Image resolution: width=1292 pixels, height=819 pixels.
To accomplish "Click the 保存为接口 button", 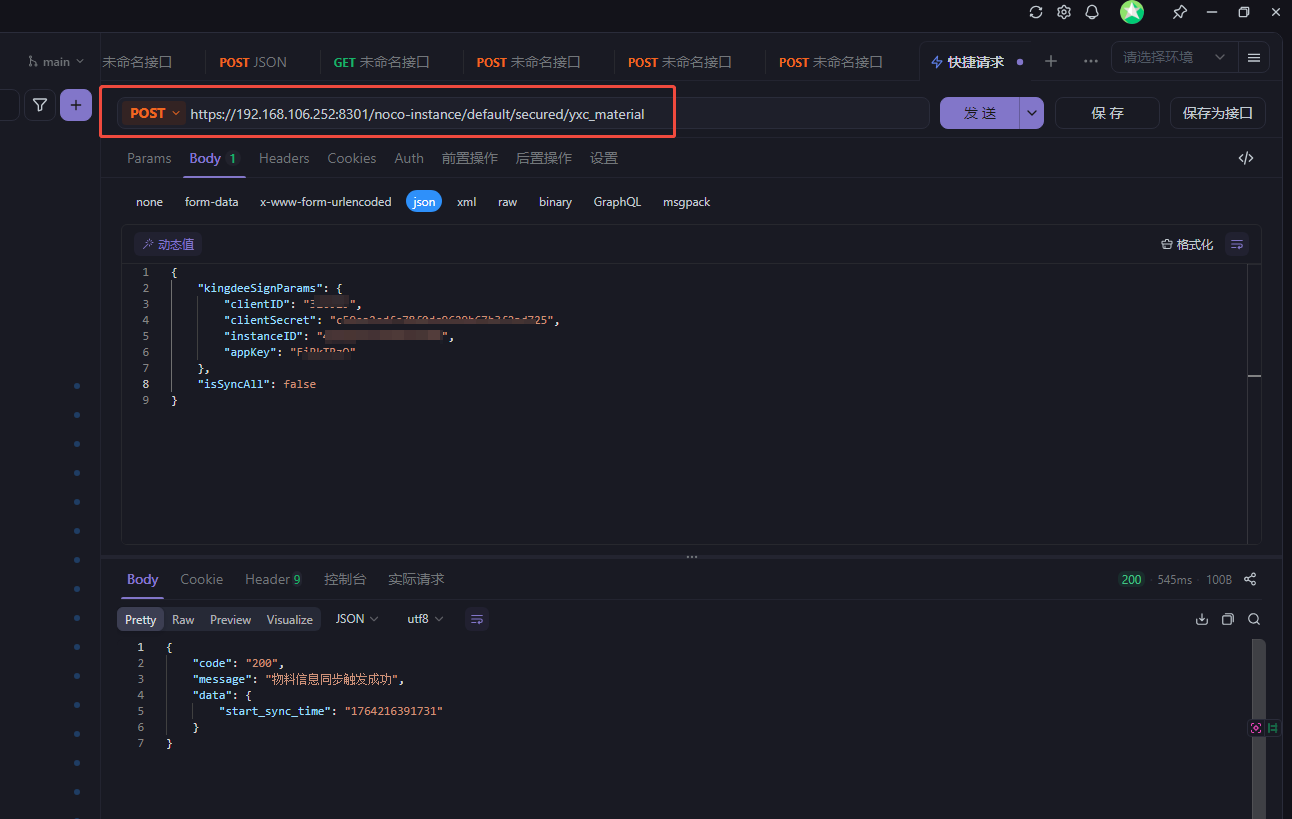I will (x=1217, y=114).
